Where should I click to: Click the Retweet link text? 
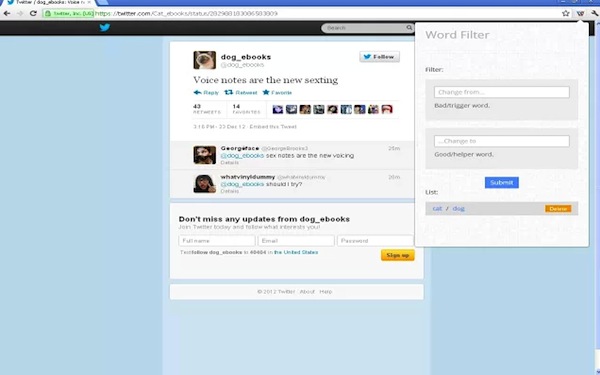(246, 93)
